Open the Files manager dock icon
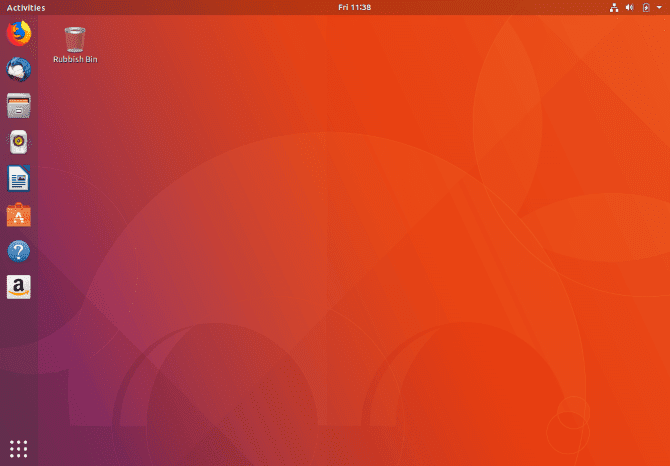 click(19, 106)
